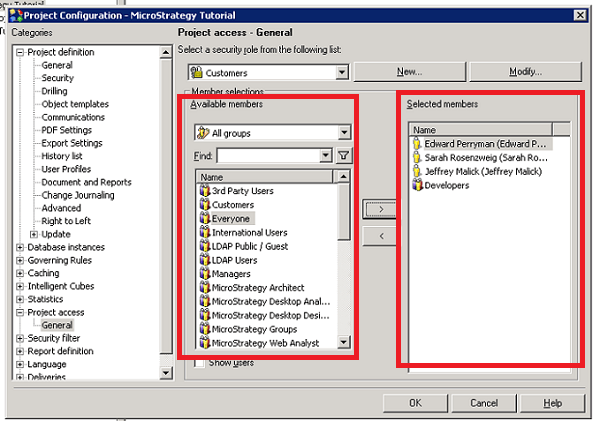Expand the Update tree node
The height and width of the screenshot is (421, 600).
click(34, 234)
